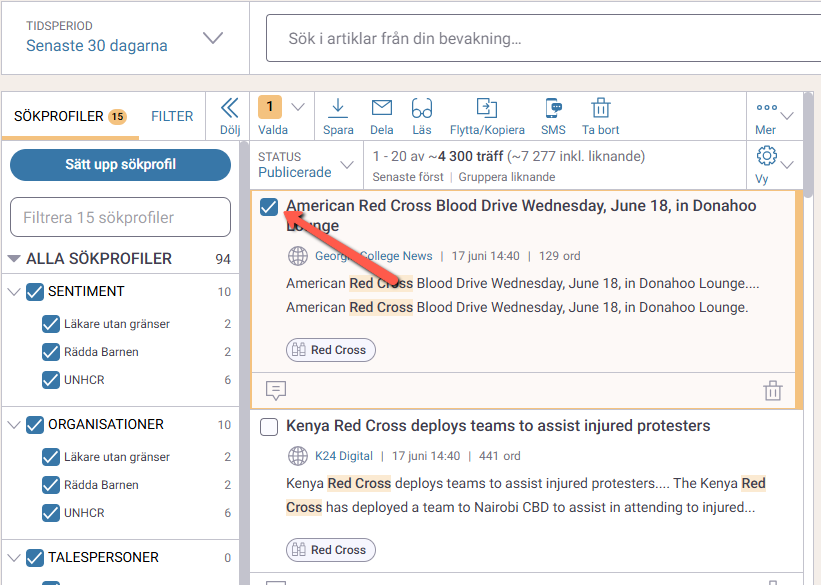
Task: Click the Senaste först sort option
Action: click(408, 177)
